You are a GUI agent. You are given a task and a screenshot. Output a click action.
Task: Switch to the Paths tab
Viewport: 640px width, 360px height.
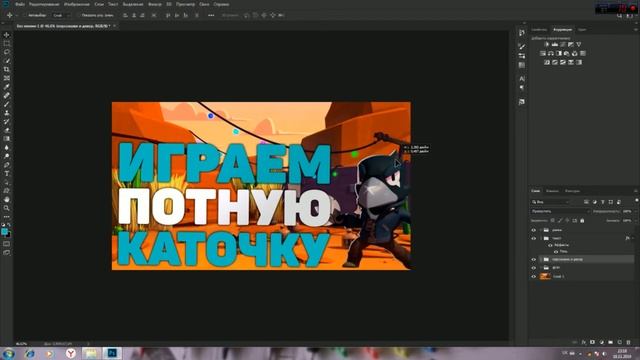click(572, 191)
